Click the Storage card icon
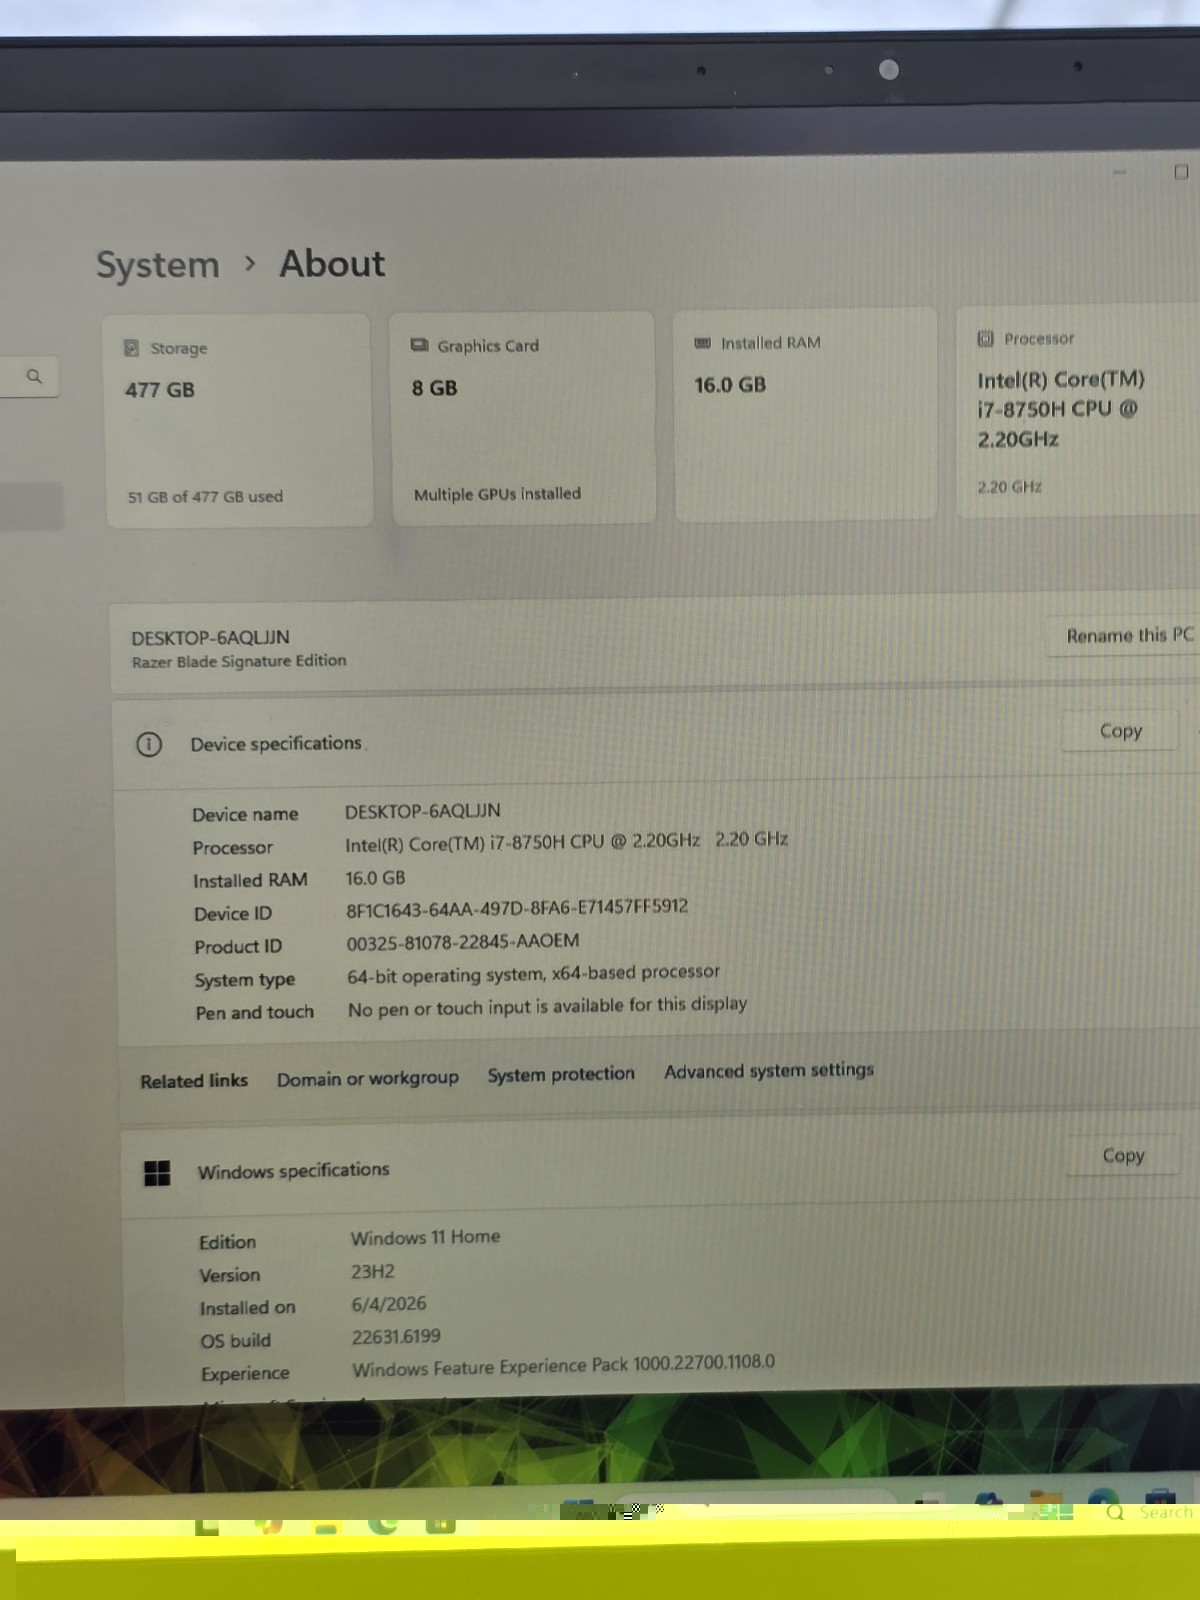The image size is (1200, 1600). [131, 348]
